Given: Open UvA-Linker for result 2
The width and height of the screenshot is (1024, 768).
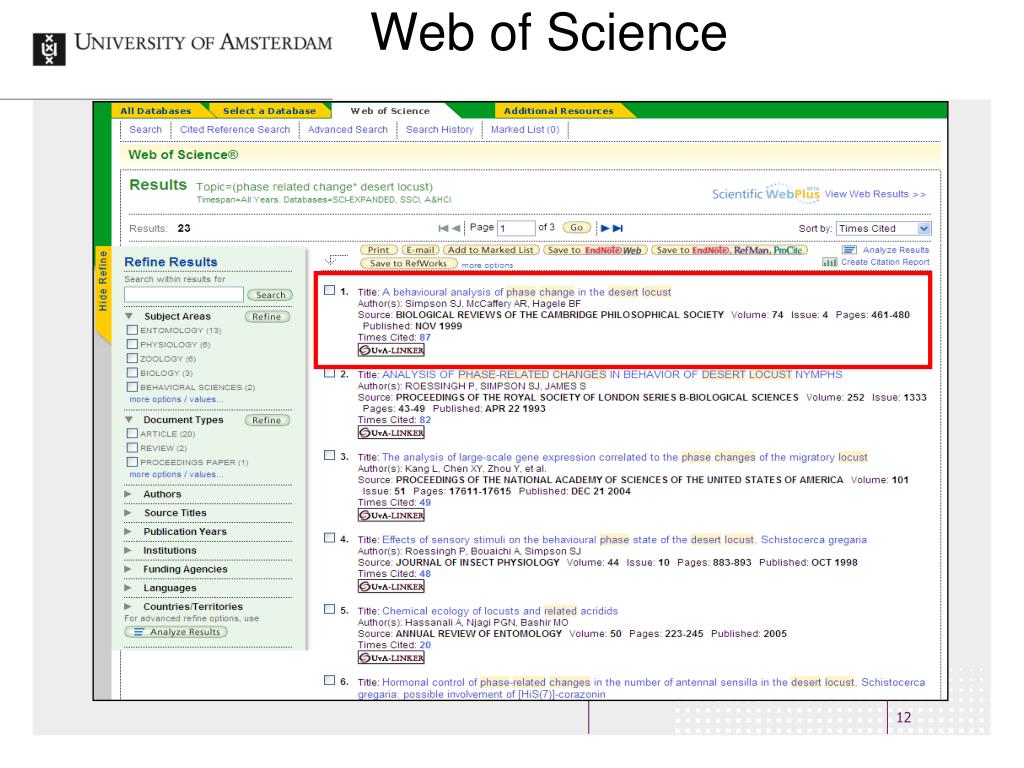Looking at the screenshot, I should pyautogui.click(x=391, y=432).
